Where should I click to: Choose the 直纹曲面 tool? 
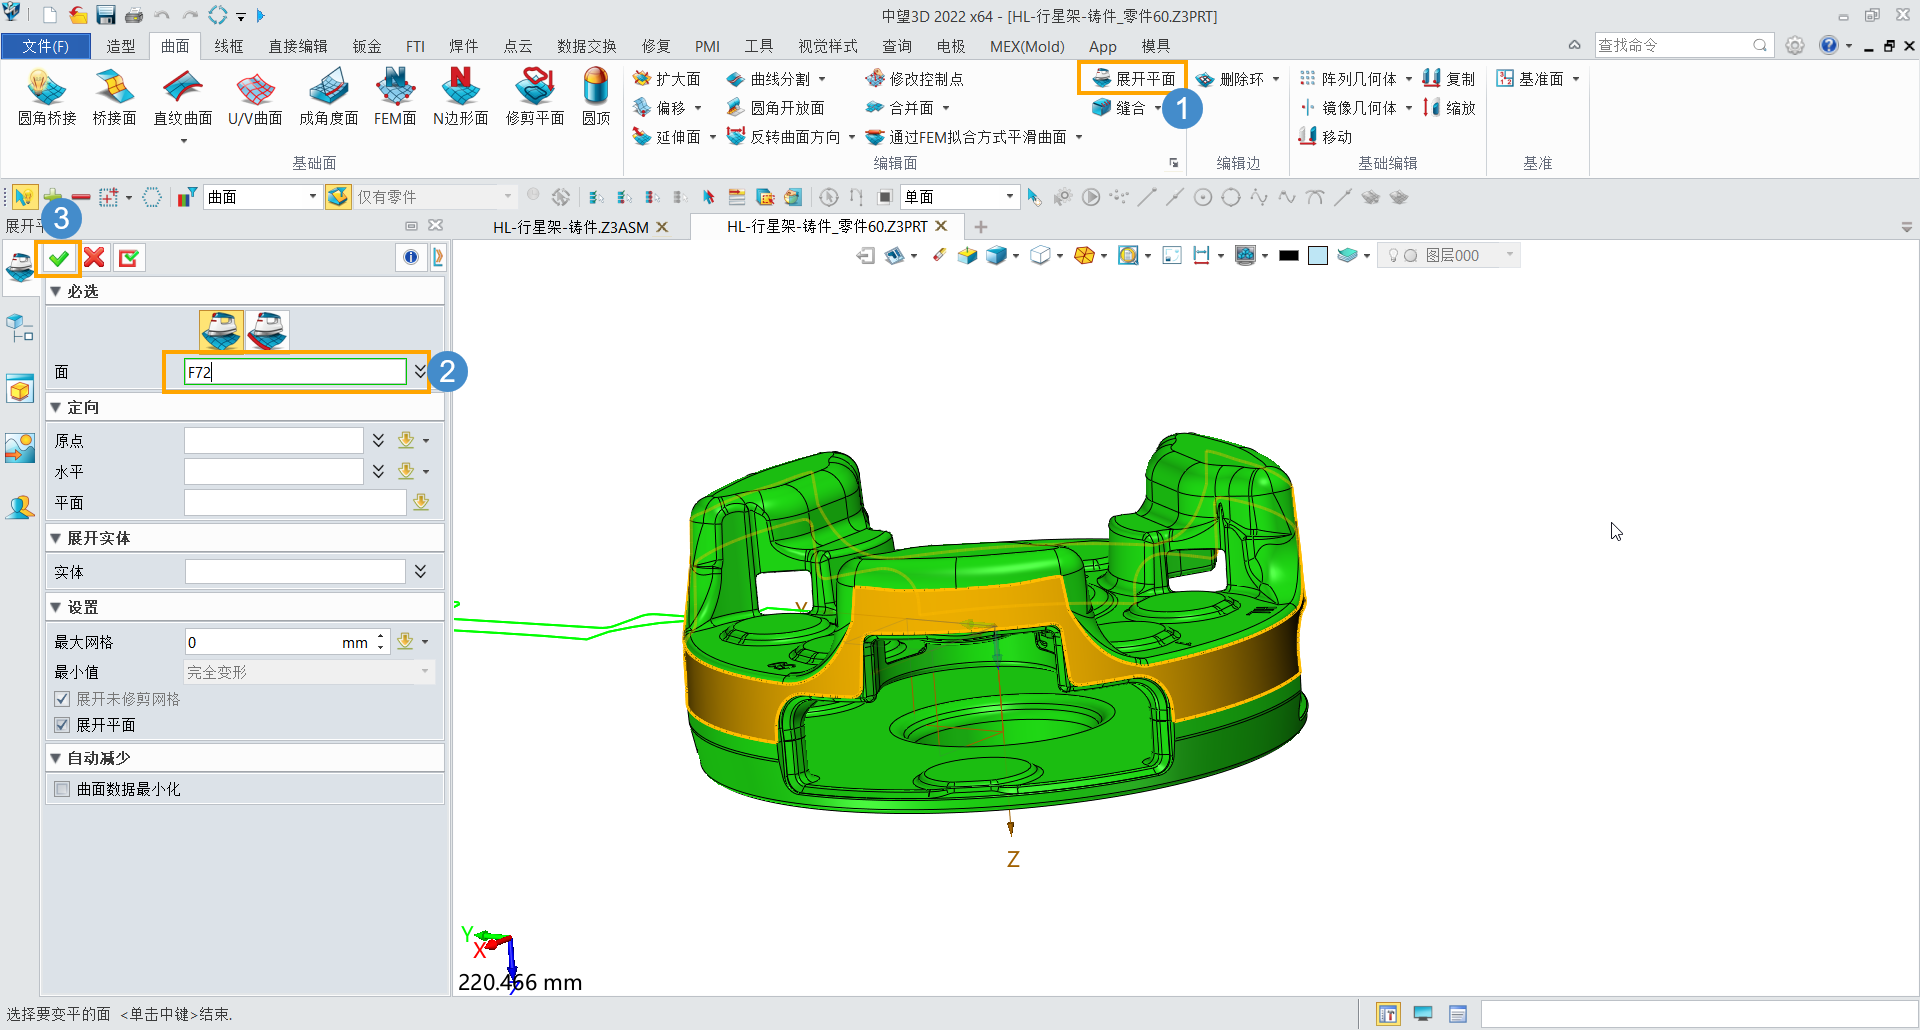point(182,98)
